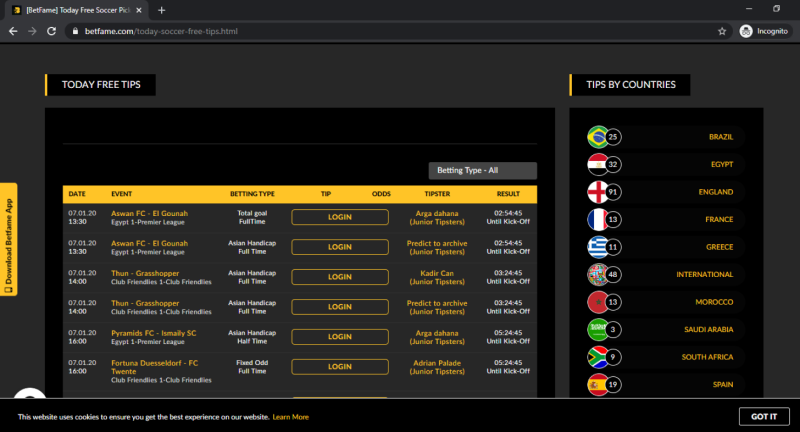Click the browser back arrow

point(13,31)
